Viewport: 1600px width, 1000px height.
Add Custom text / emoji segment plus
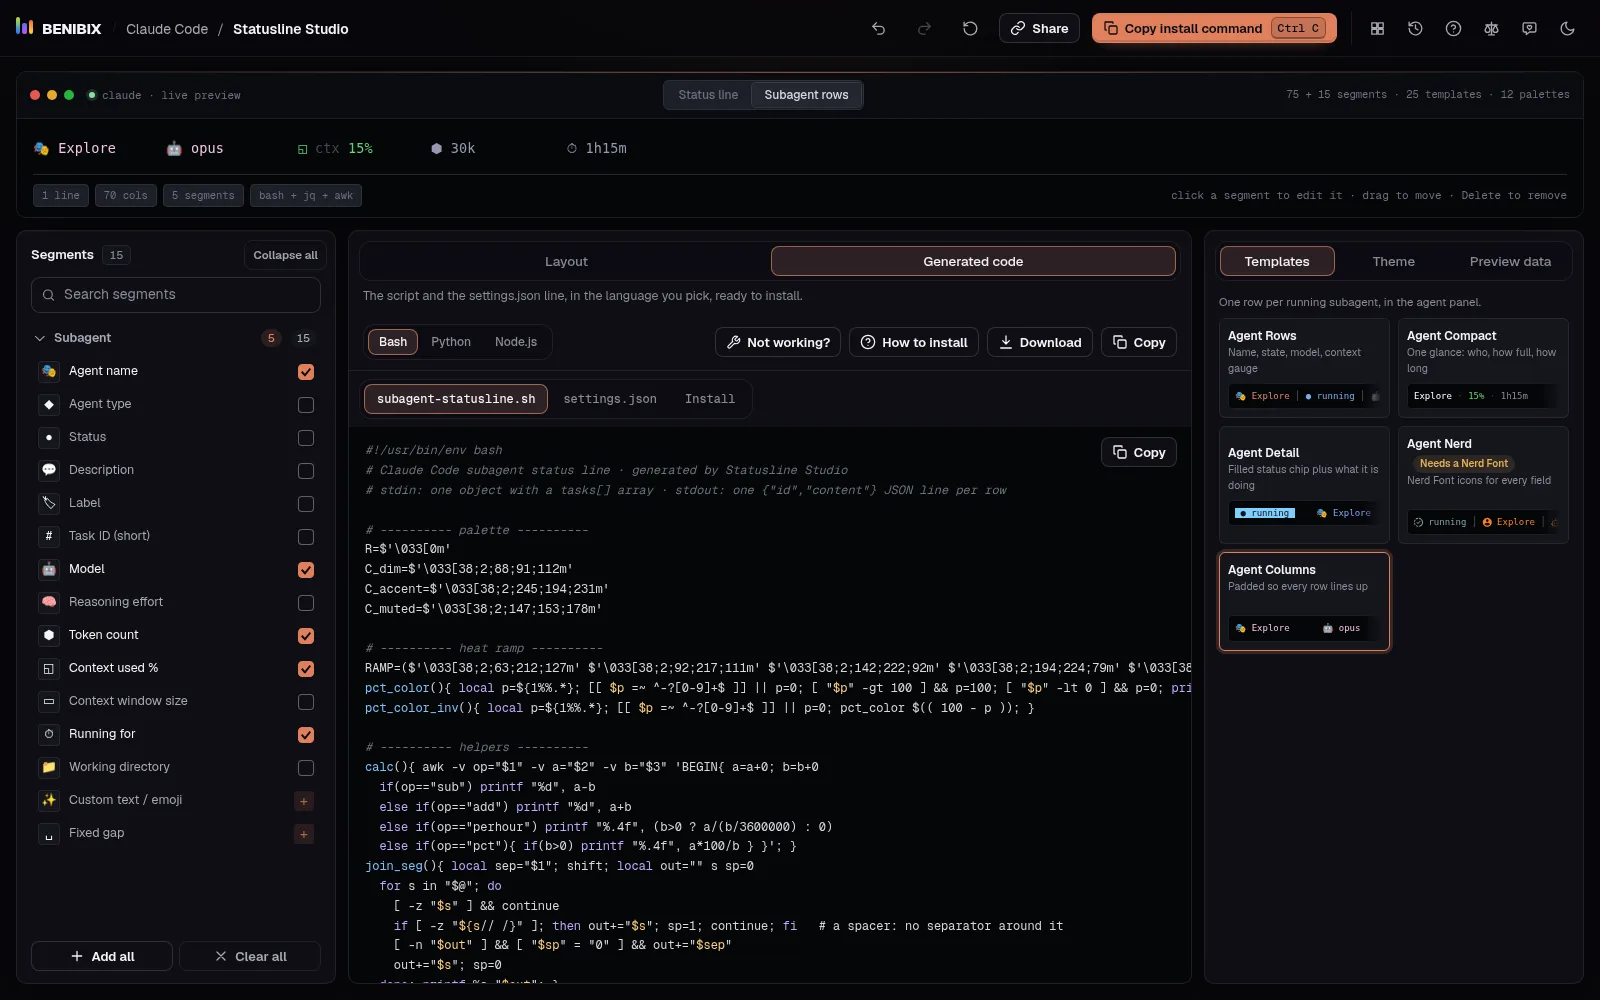point(305,801)
